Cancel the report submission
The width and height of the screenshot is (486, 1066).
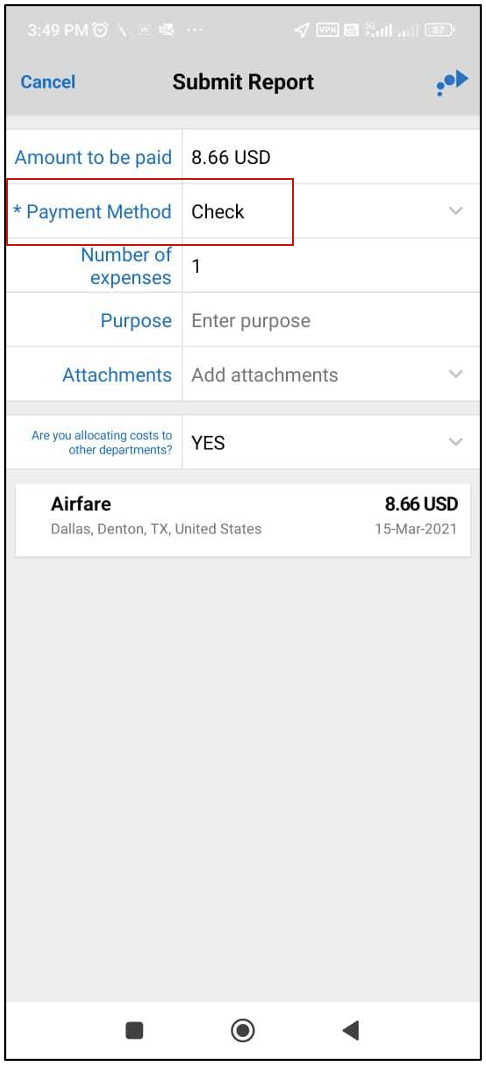tap(48, 82)
